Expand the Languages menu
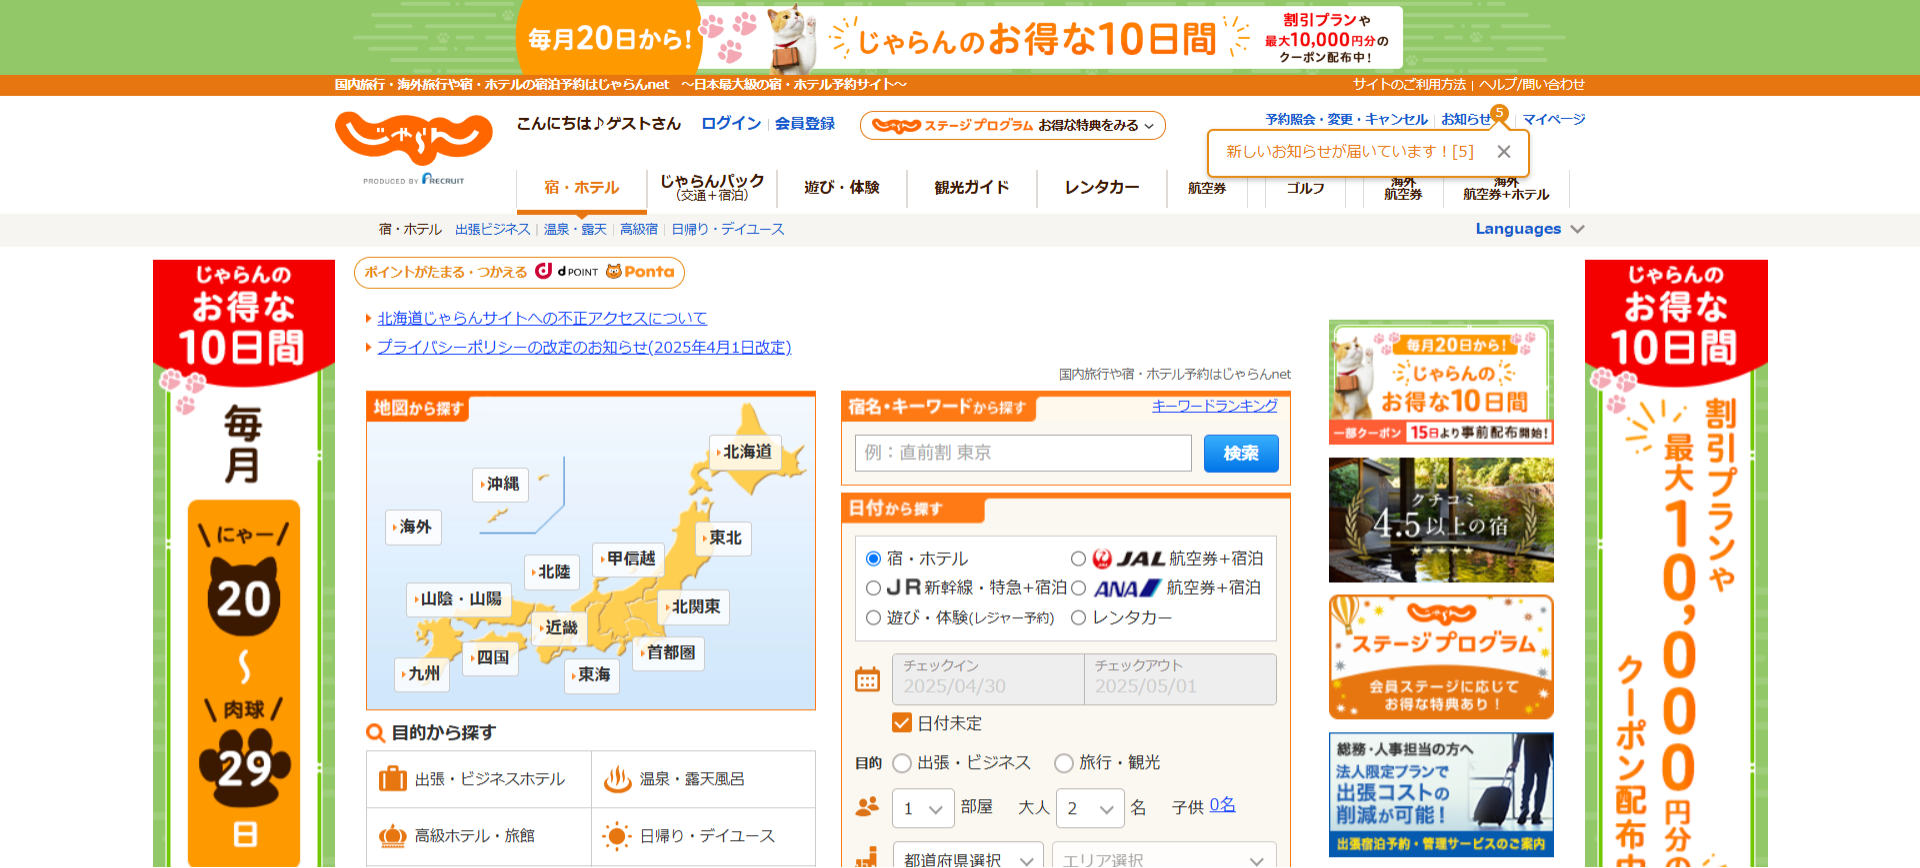Screen dimensions: 1920x868 click(1529, 229)
